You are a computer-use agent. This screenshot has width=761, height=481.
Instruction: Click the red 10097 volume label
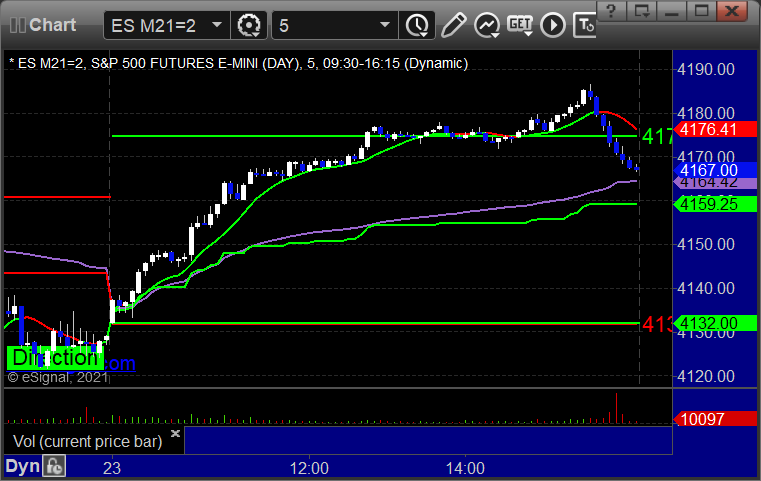[x=715, y=419]
